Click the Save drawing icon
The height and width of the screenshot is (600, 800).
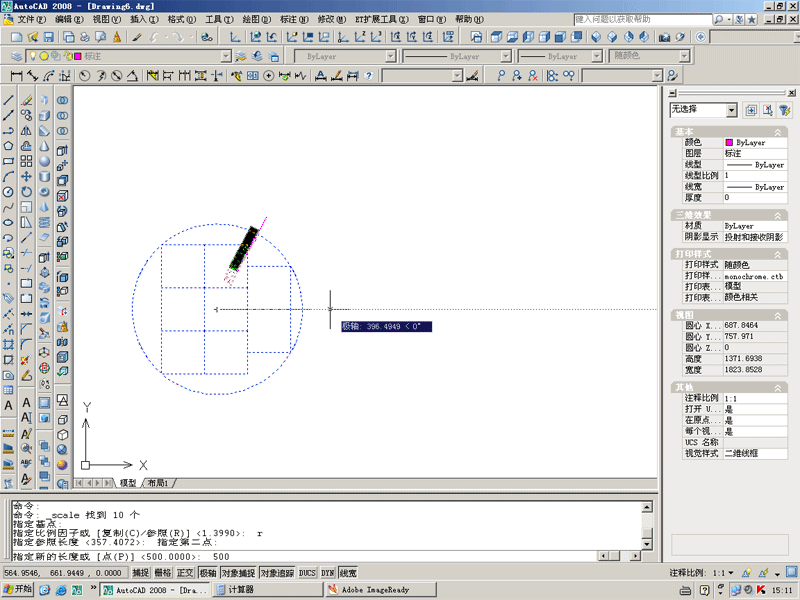click(48, 37)
